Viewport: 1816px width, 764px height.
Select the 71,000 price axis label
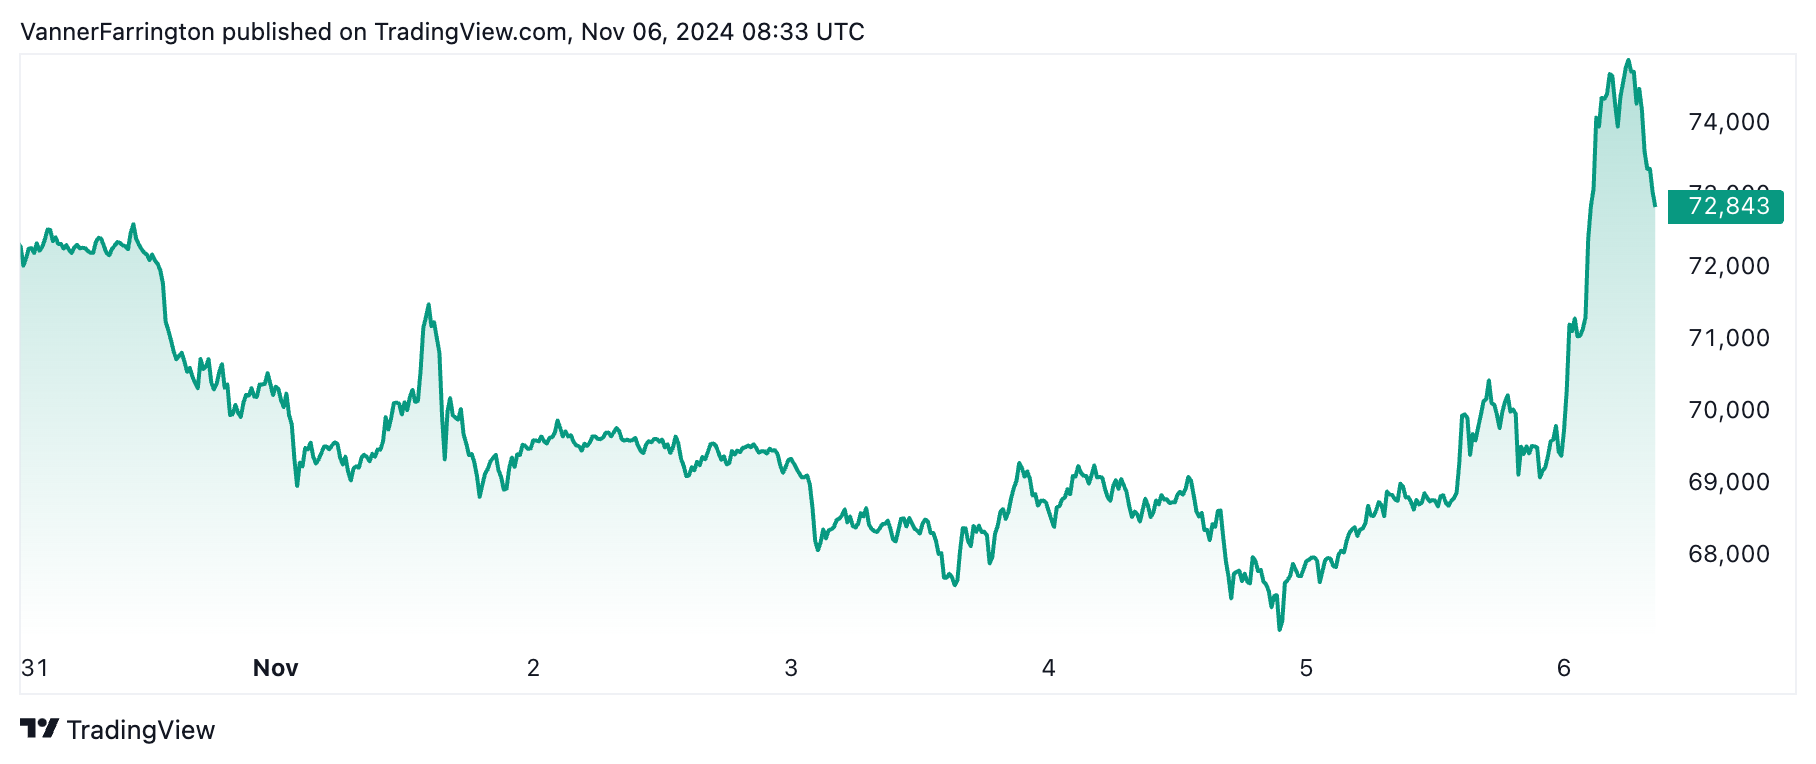[x=1729, y=338]
